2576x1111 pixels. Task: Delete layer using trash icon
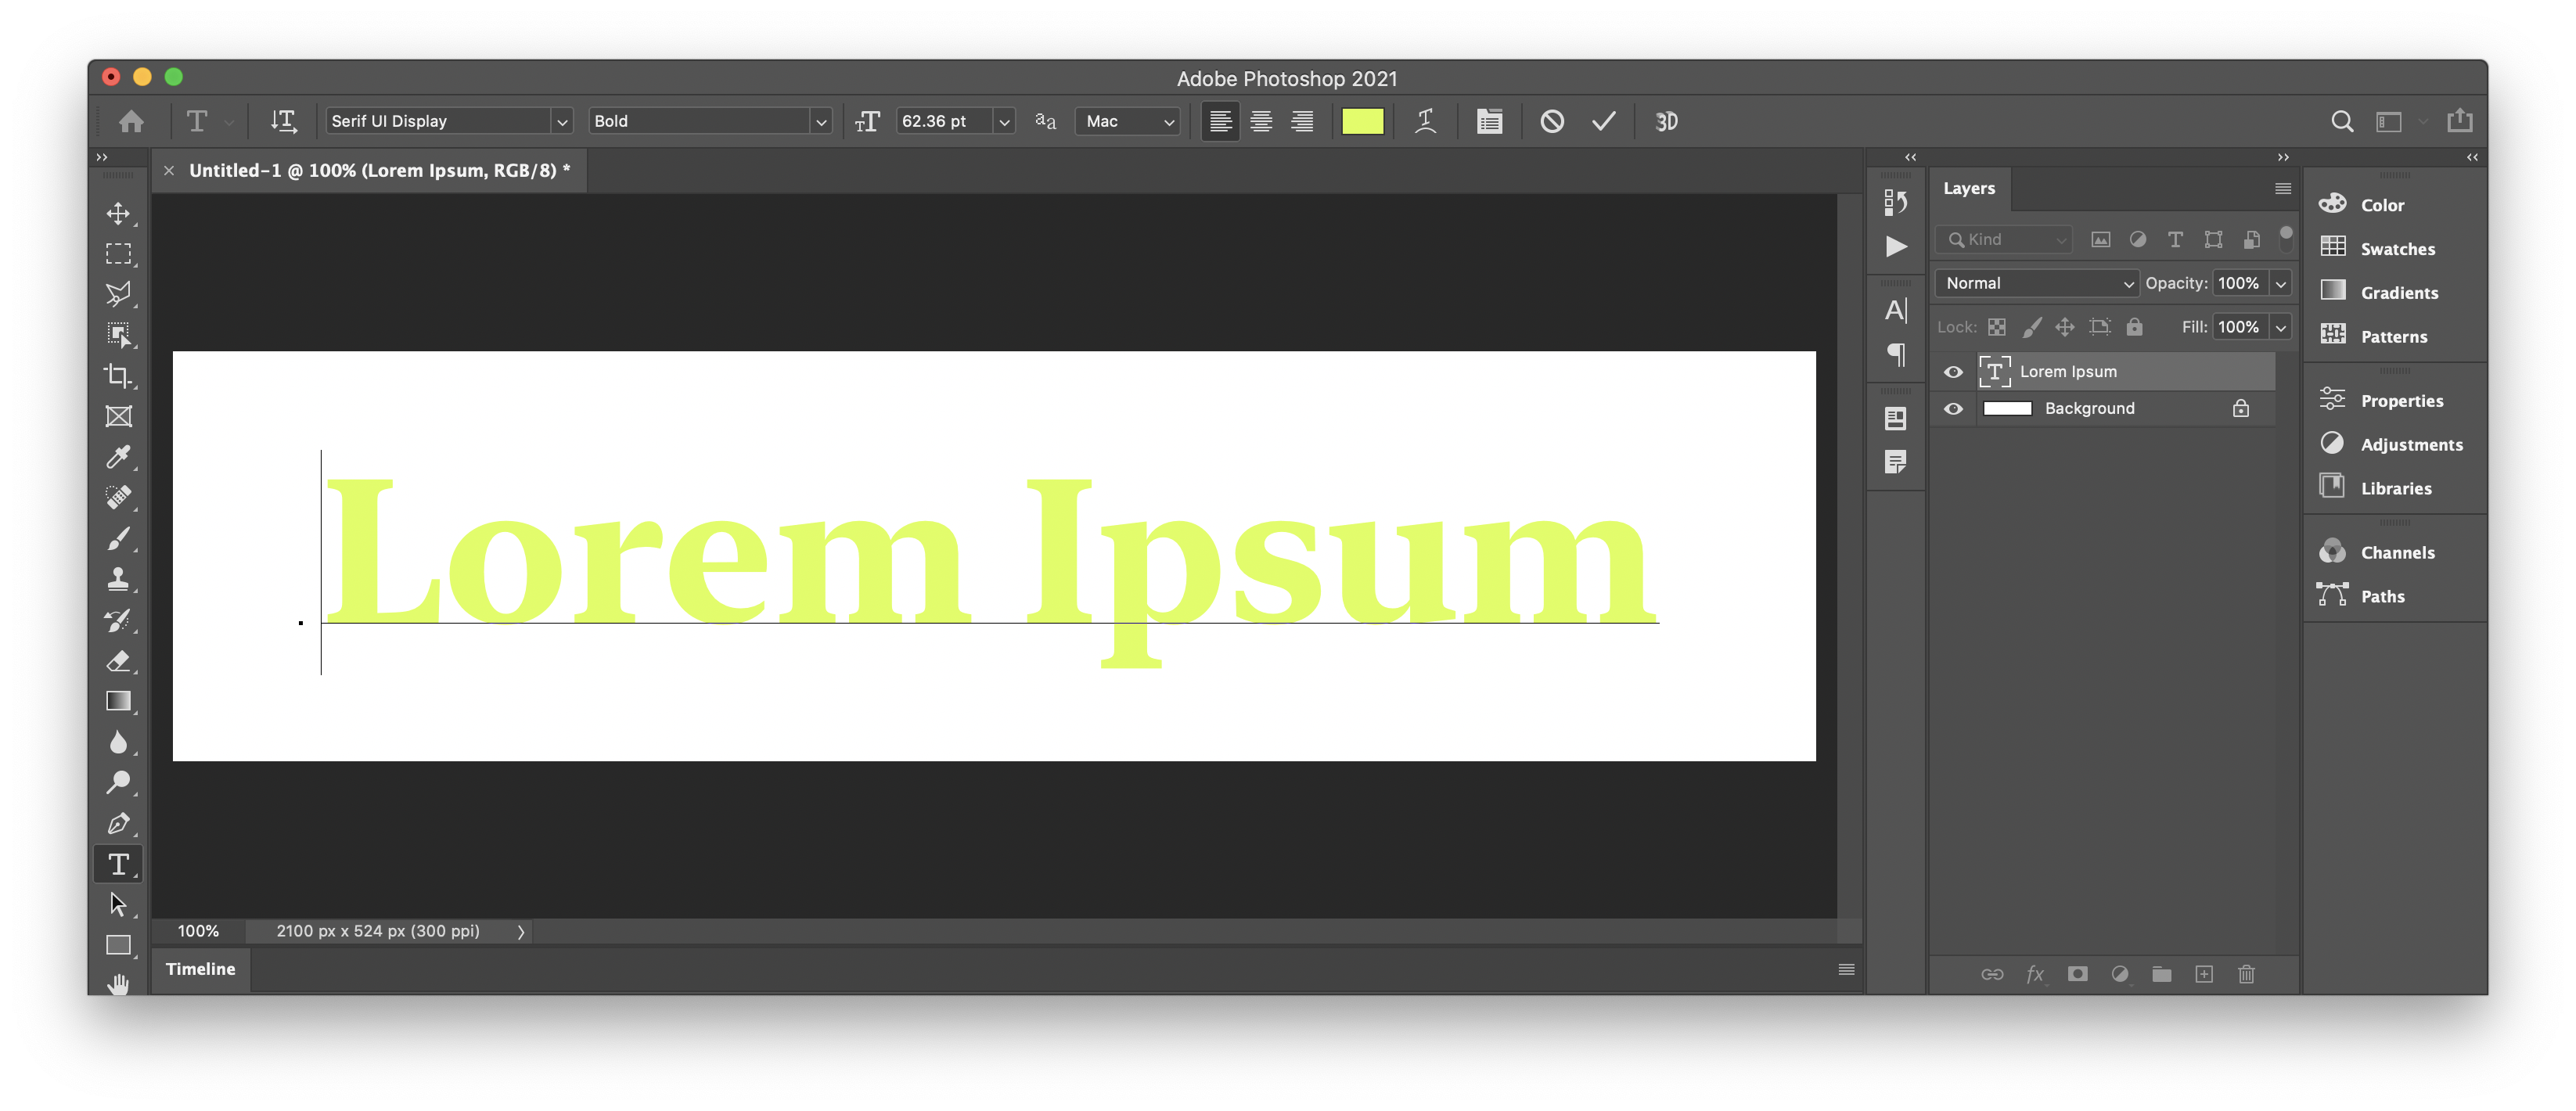pos(2246,974)
